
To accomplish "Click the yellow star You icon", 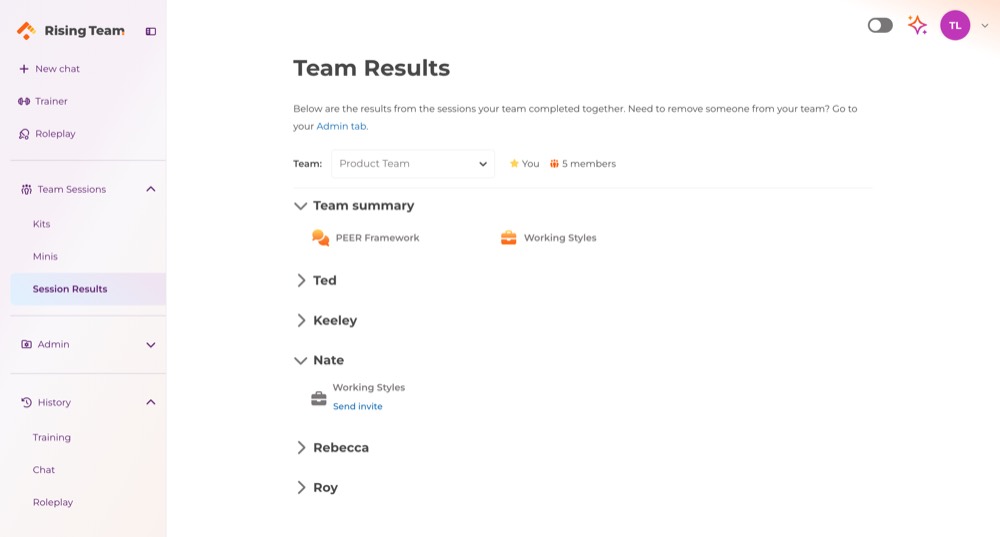I will pyautogui.click(x=514, y=164).
